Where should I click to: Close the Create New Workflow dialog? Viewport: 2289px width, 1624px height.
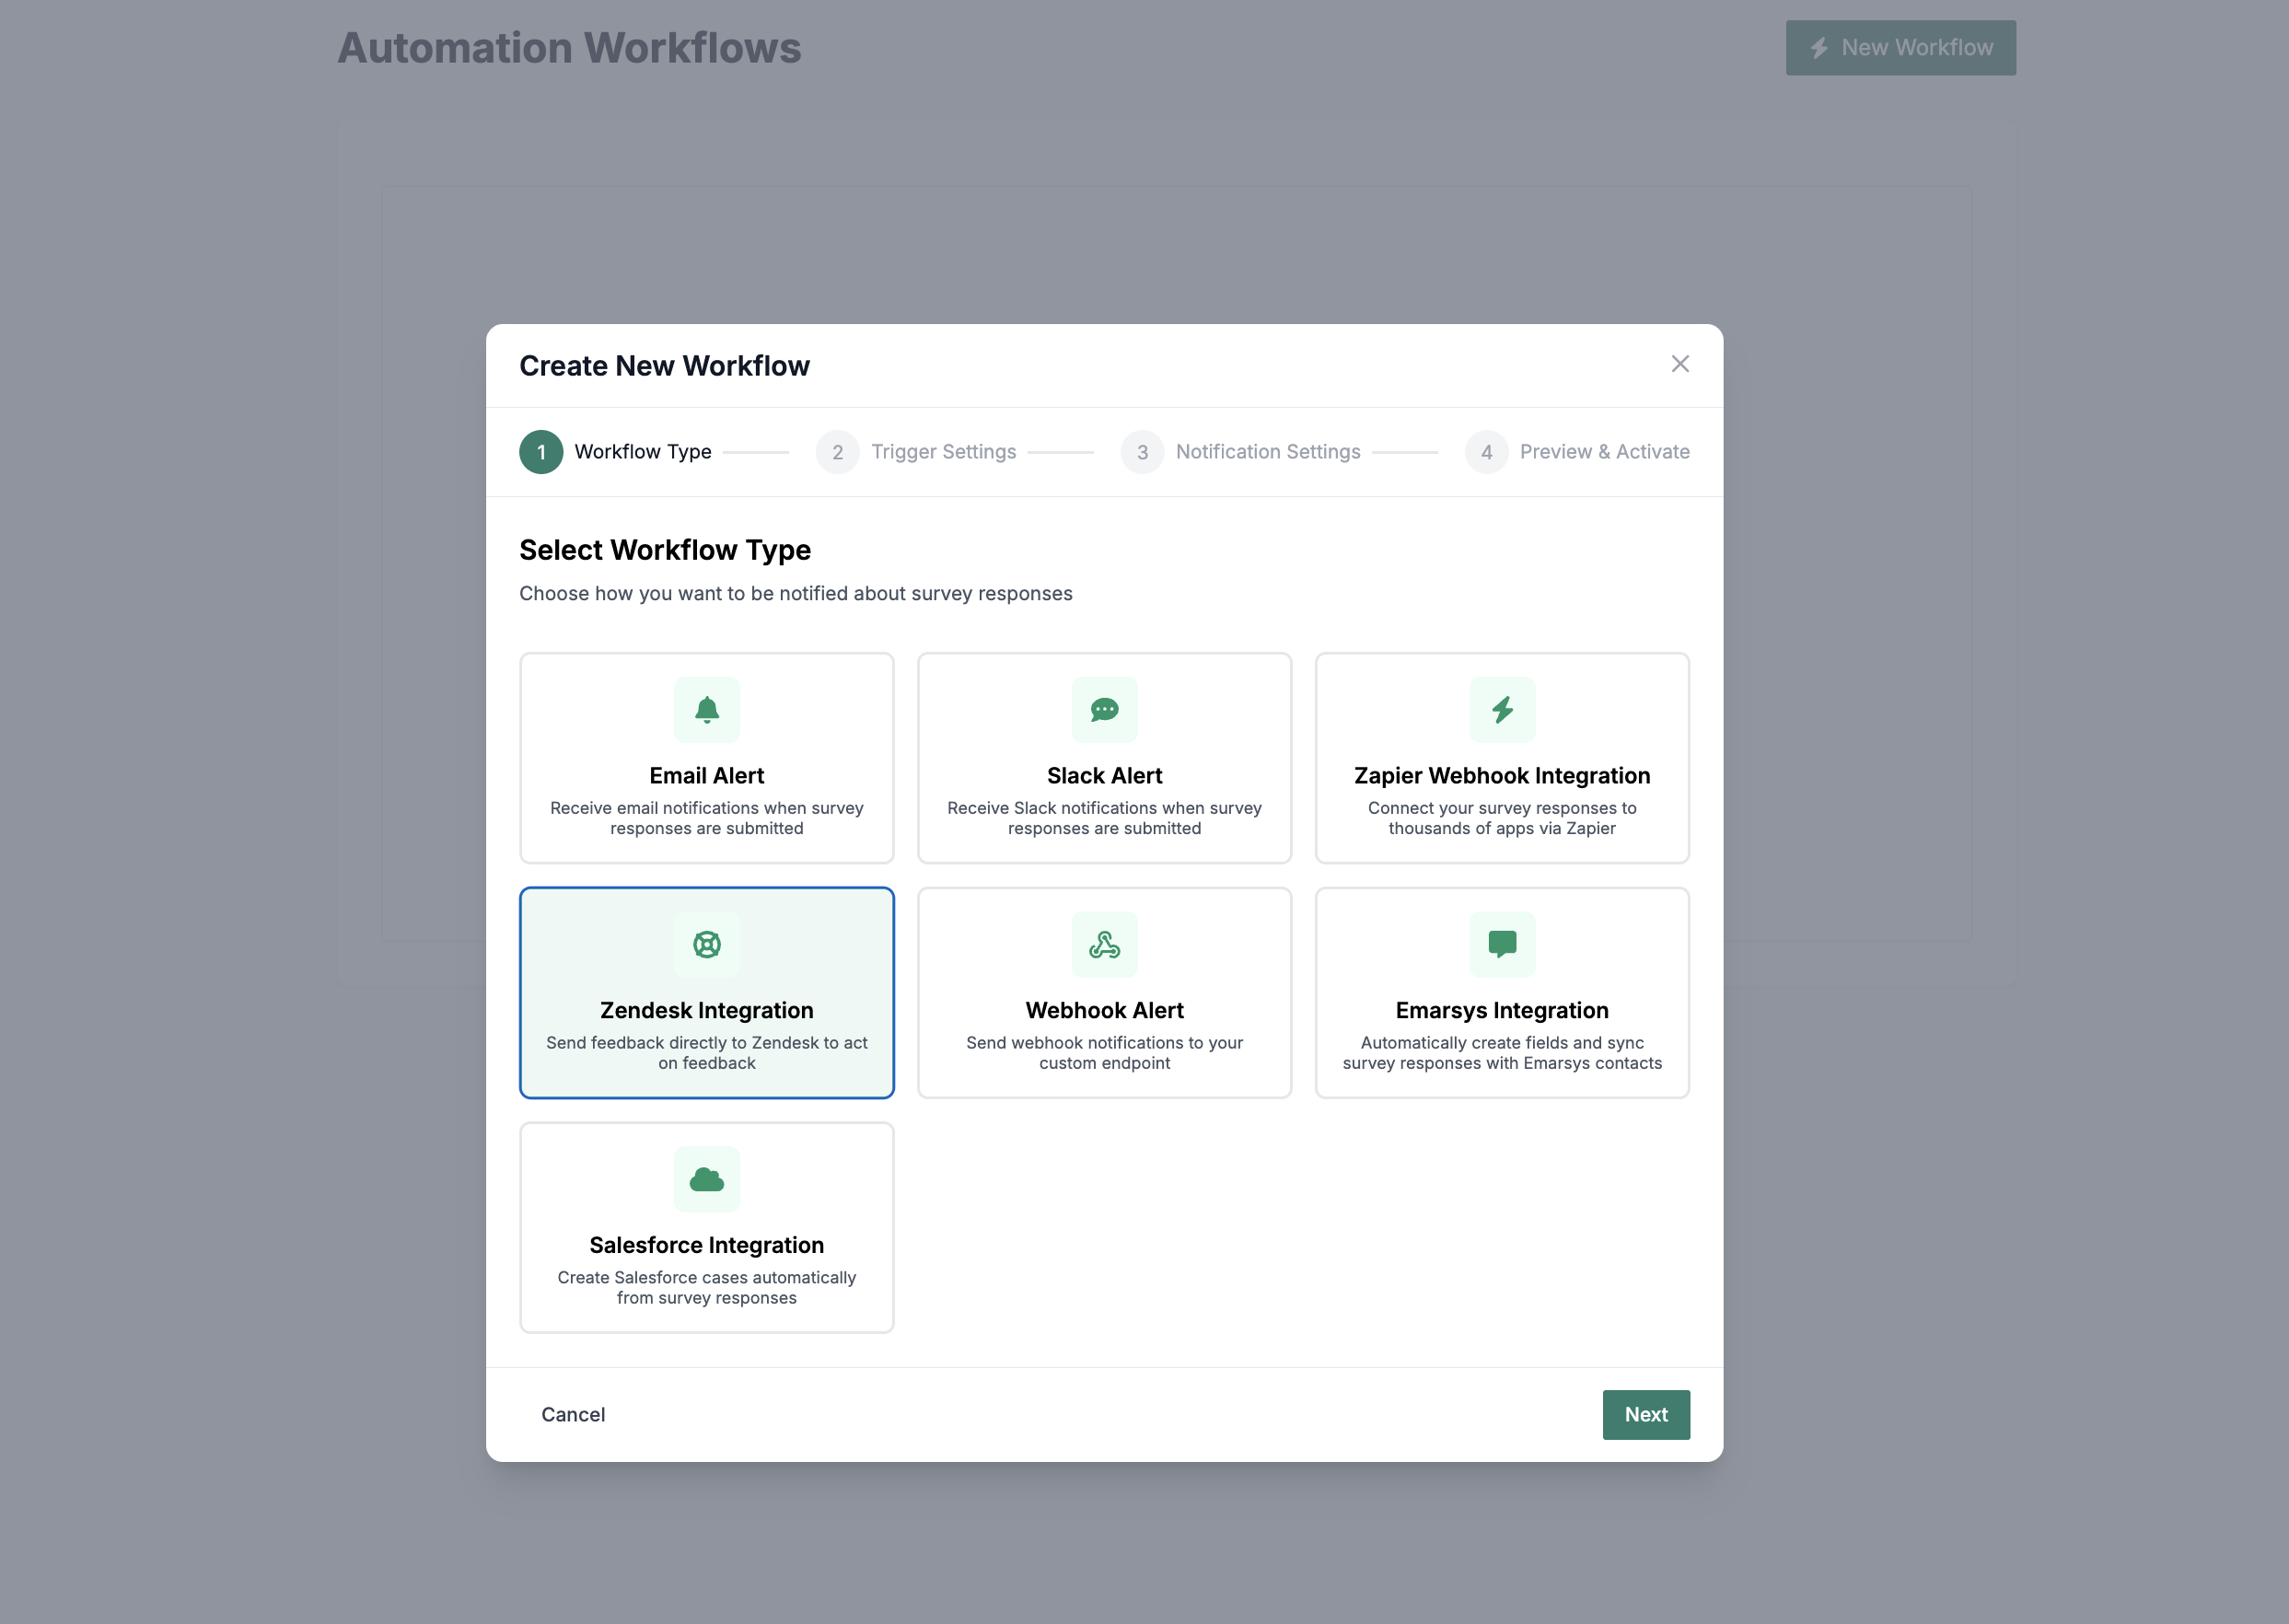coord(1679,364)
